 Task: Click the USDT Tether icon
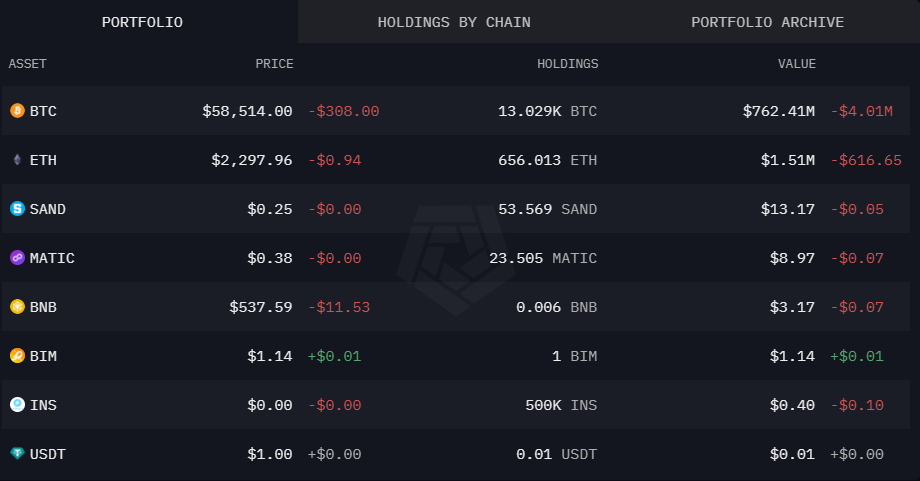(x=17, y=454)
